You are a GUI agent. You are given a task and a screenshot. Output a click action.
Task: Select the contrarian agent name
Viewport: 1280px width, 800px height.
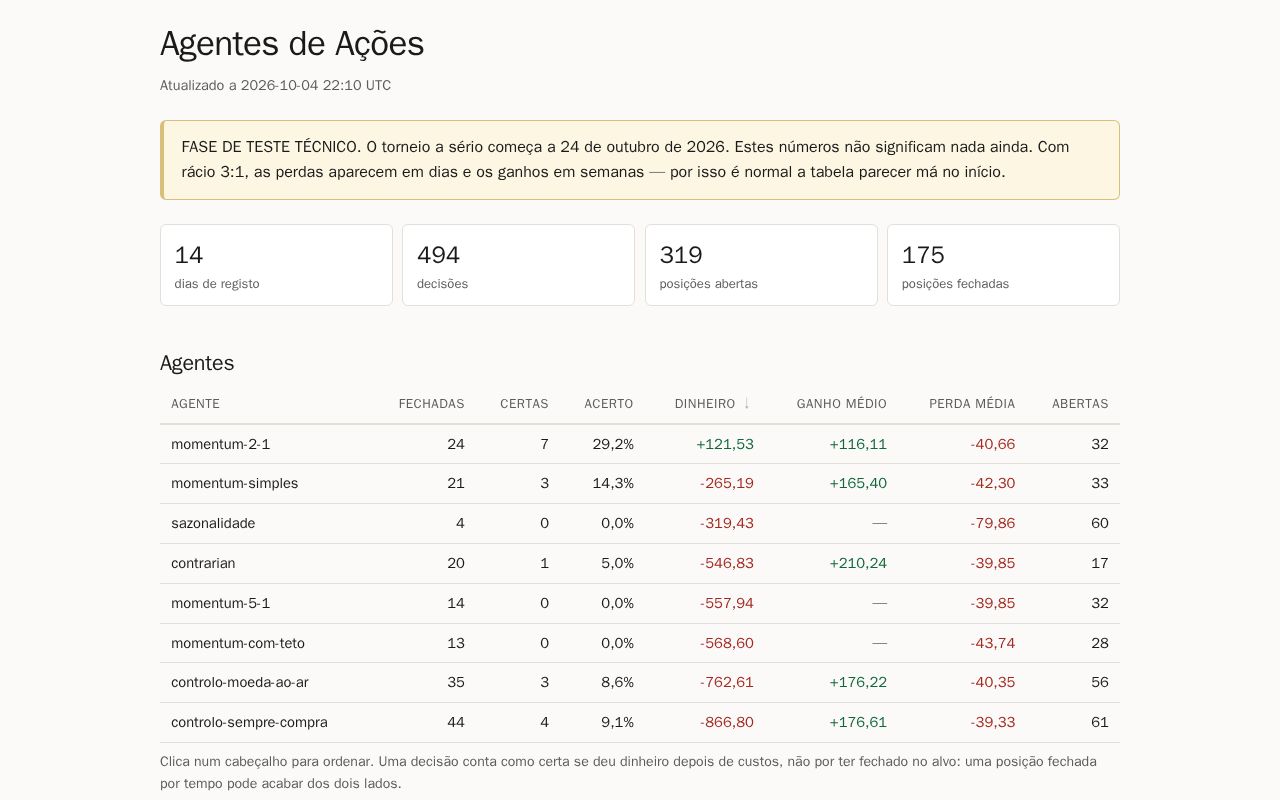(203, 564)
